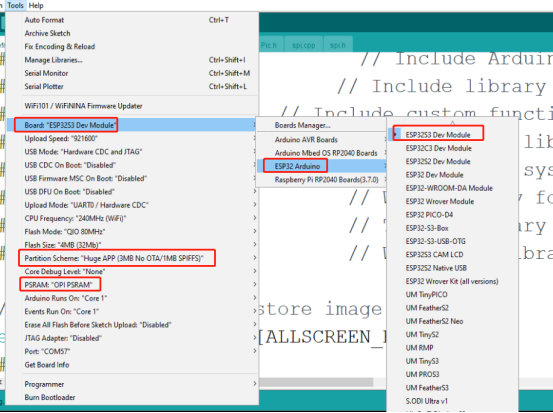
Task: Expand Core Debug Level: "None"
Action: pos(132,272)
